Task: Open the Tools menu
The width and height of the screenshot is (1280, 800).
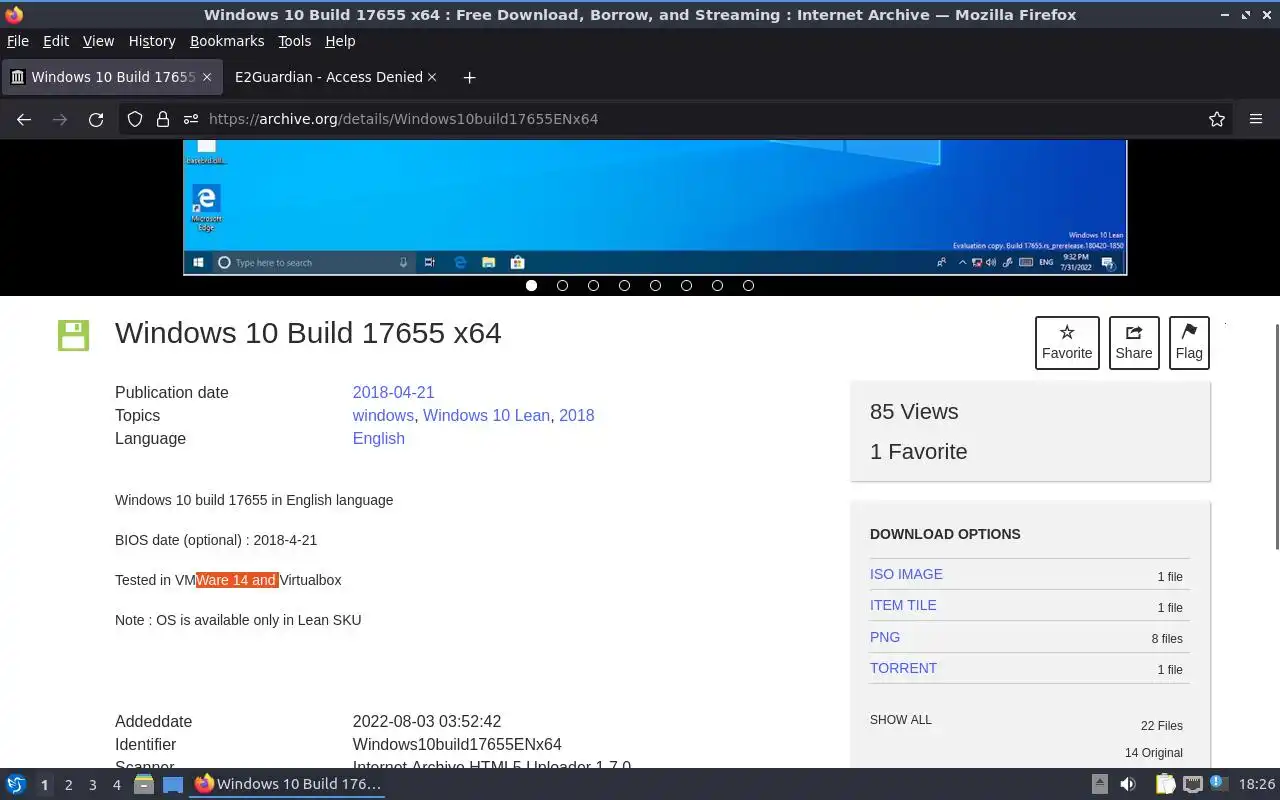Action: click(x=295, y=41)
